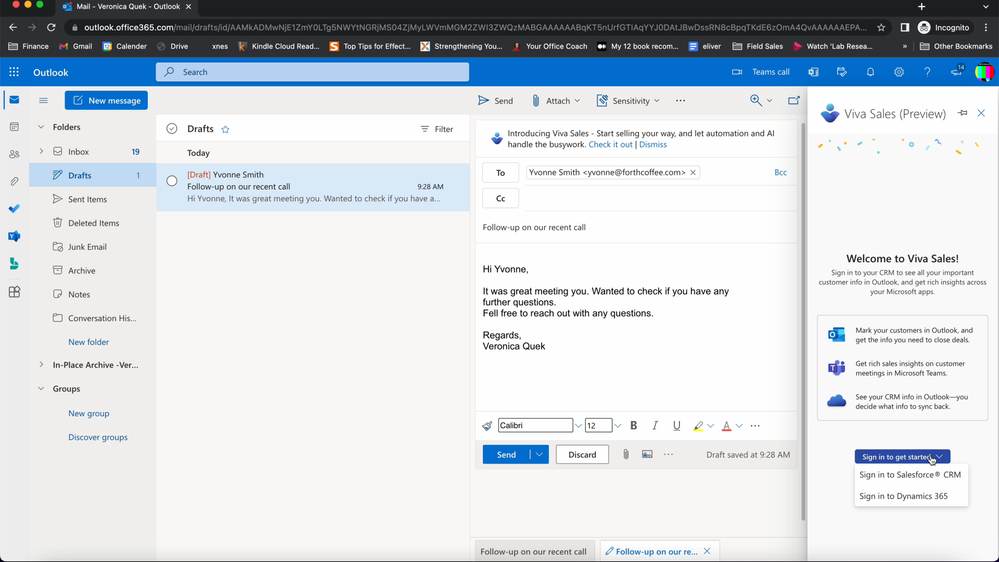This screenshot has height=562, width=999.
Task: Click the format painter icon
Action: pos(487,426)
